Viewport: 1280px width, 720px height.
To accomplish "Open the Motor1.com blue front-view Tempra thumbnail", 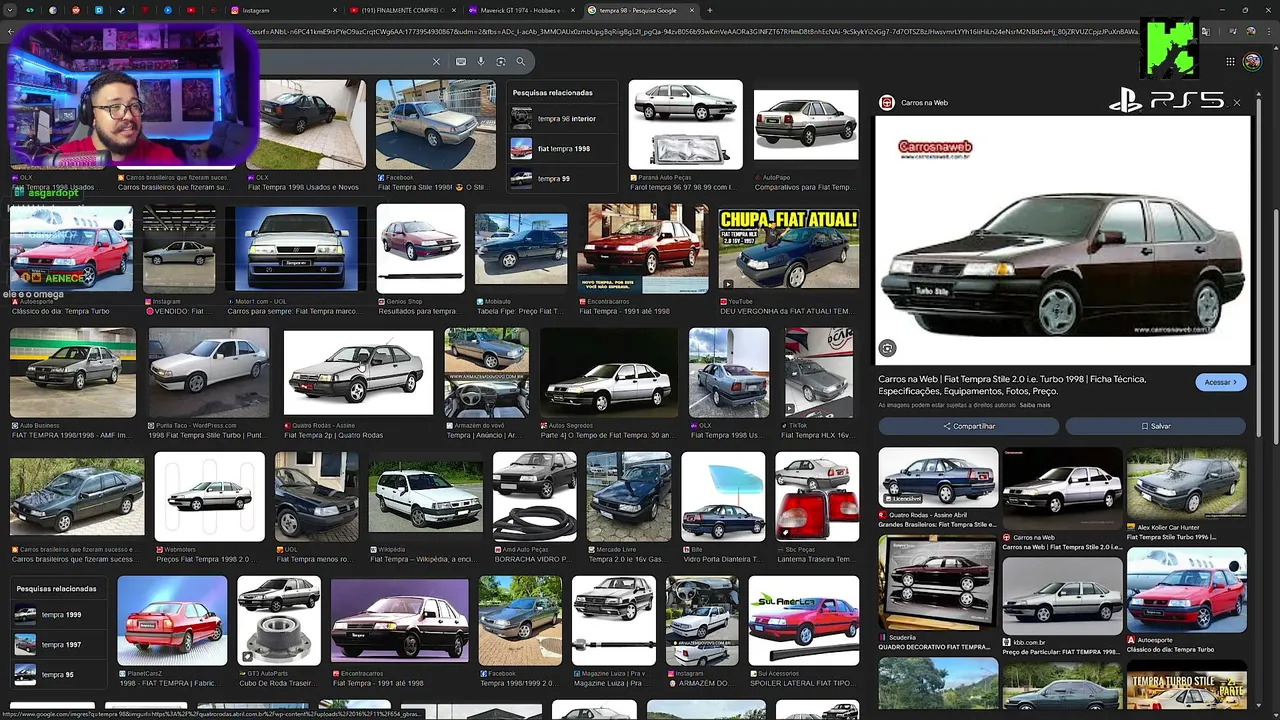I will click(296, 249).
